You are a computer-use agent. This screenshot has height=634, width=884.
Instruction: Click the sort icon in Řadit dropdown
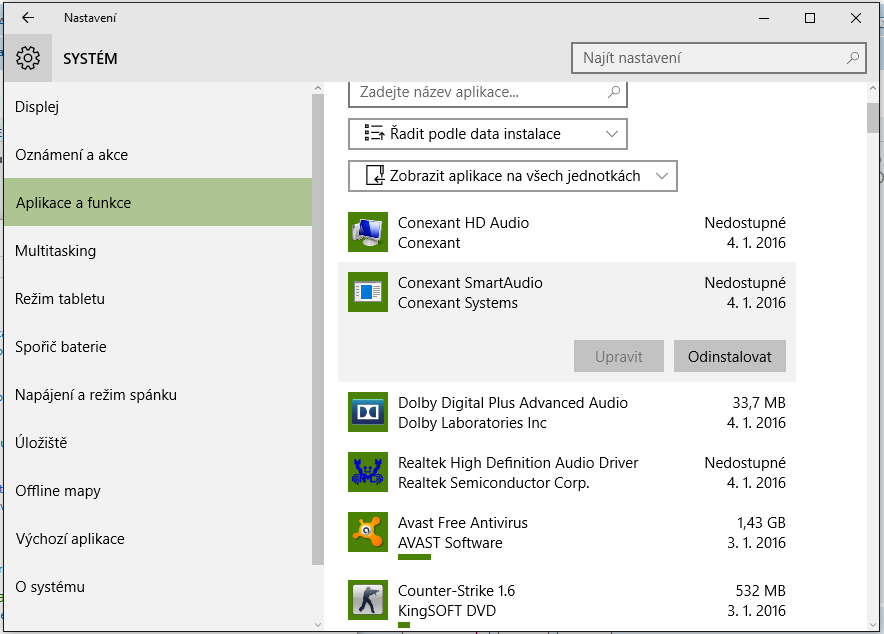pyautogui.click(x=374, y=133)
